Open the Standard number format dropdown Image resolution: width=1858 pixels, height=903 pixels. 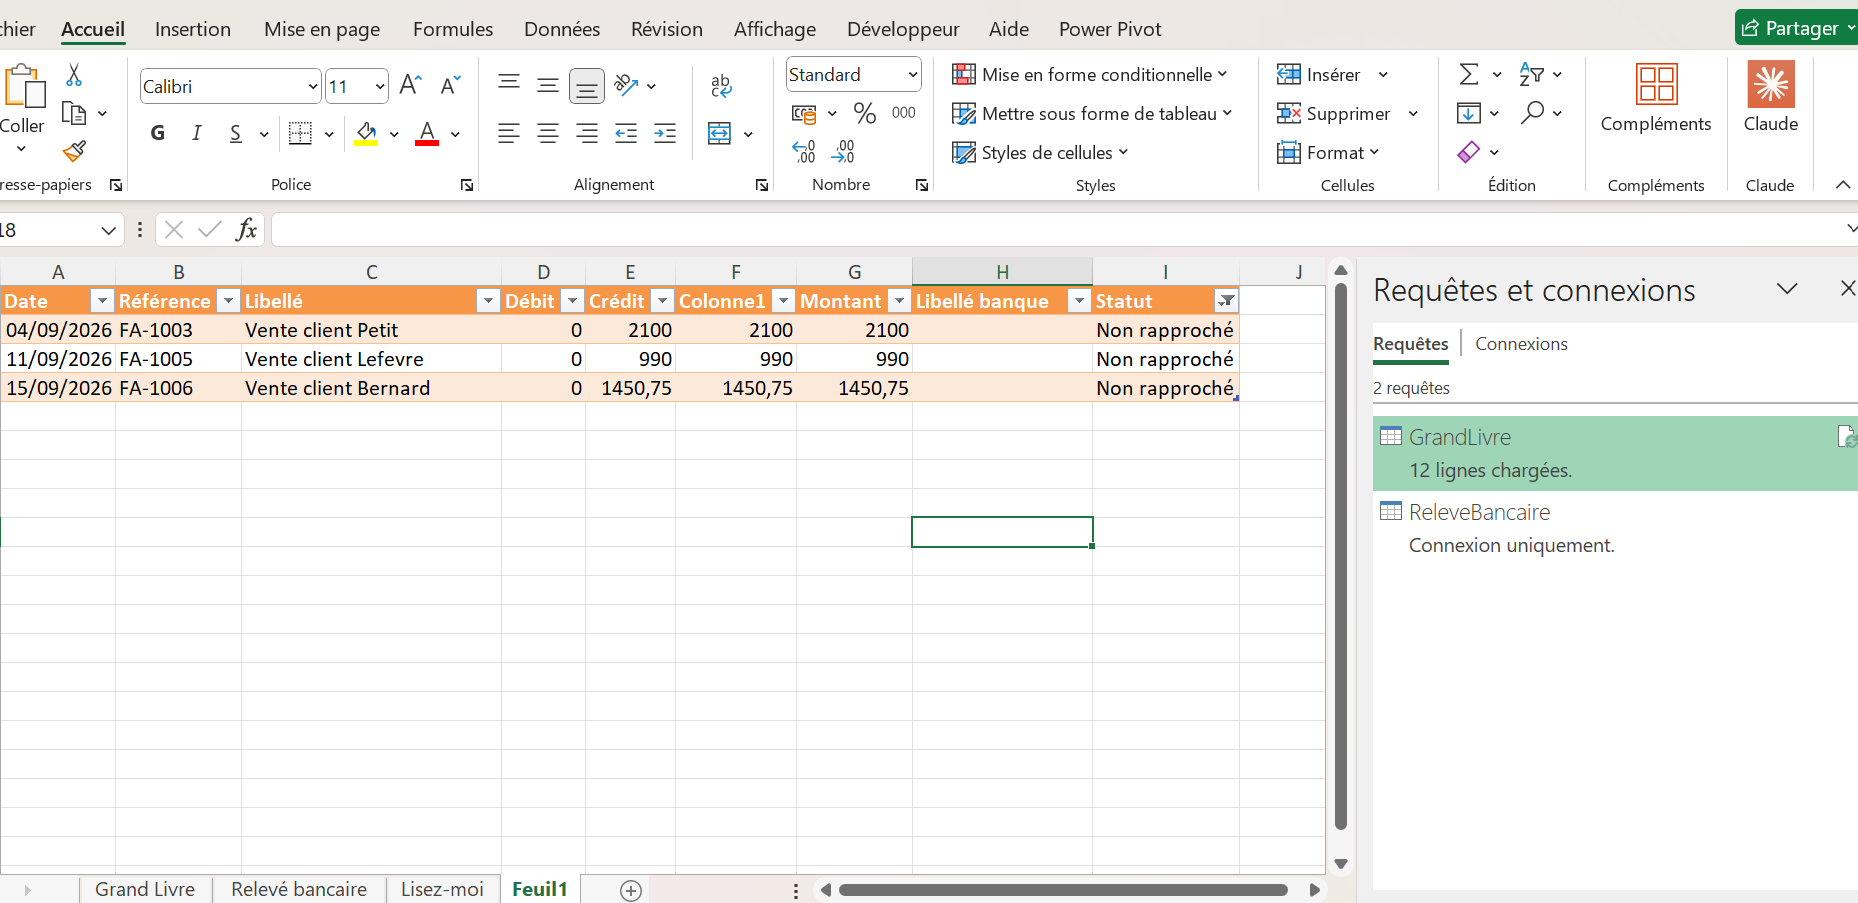(x=913, y=75)
